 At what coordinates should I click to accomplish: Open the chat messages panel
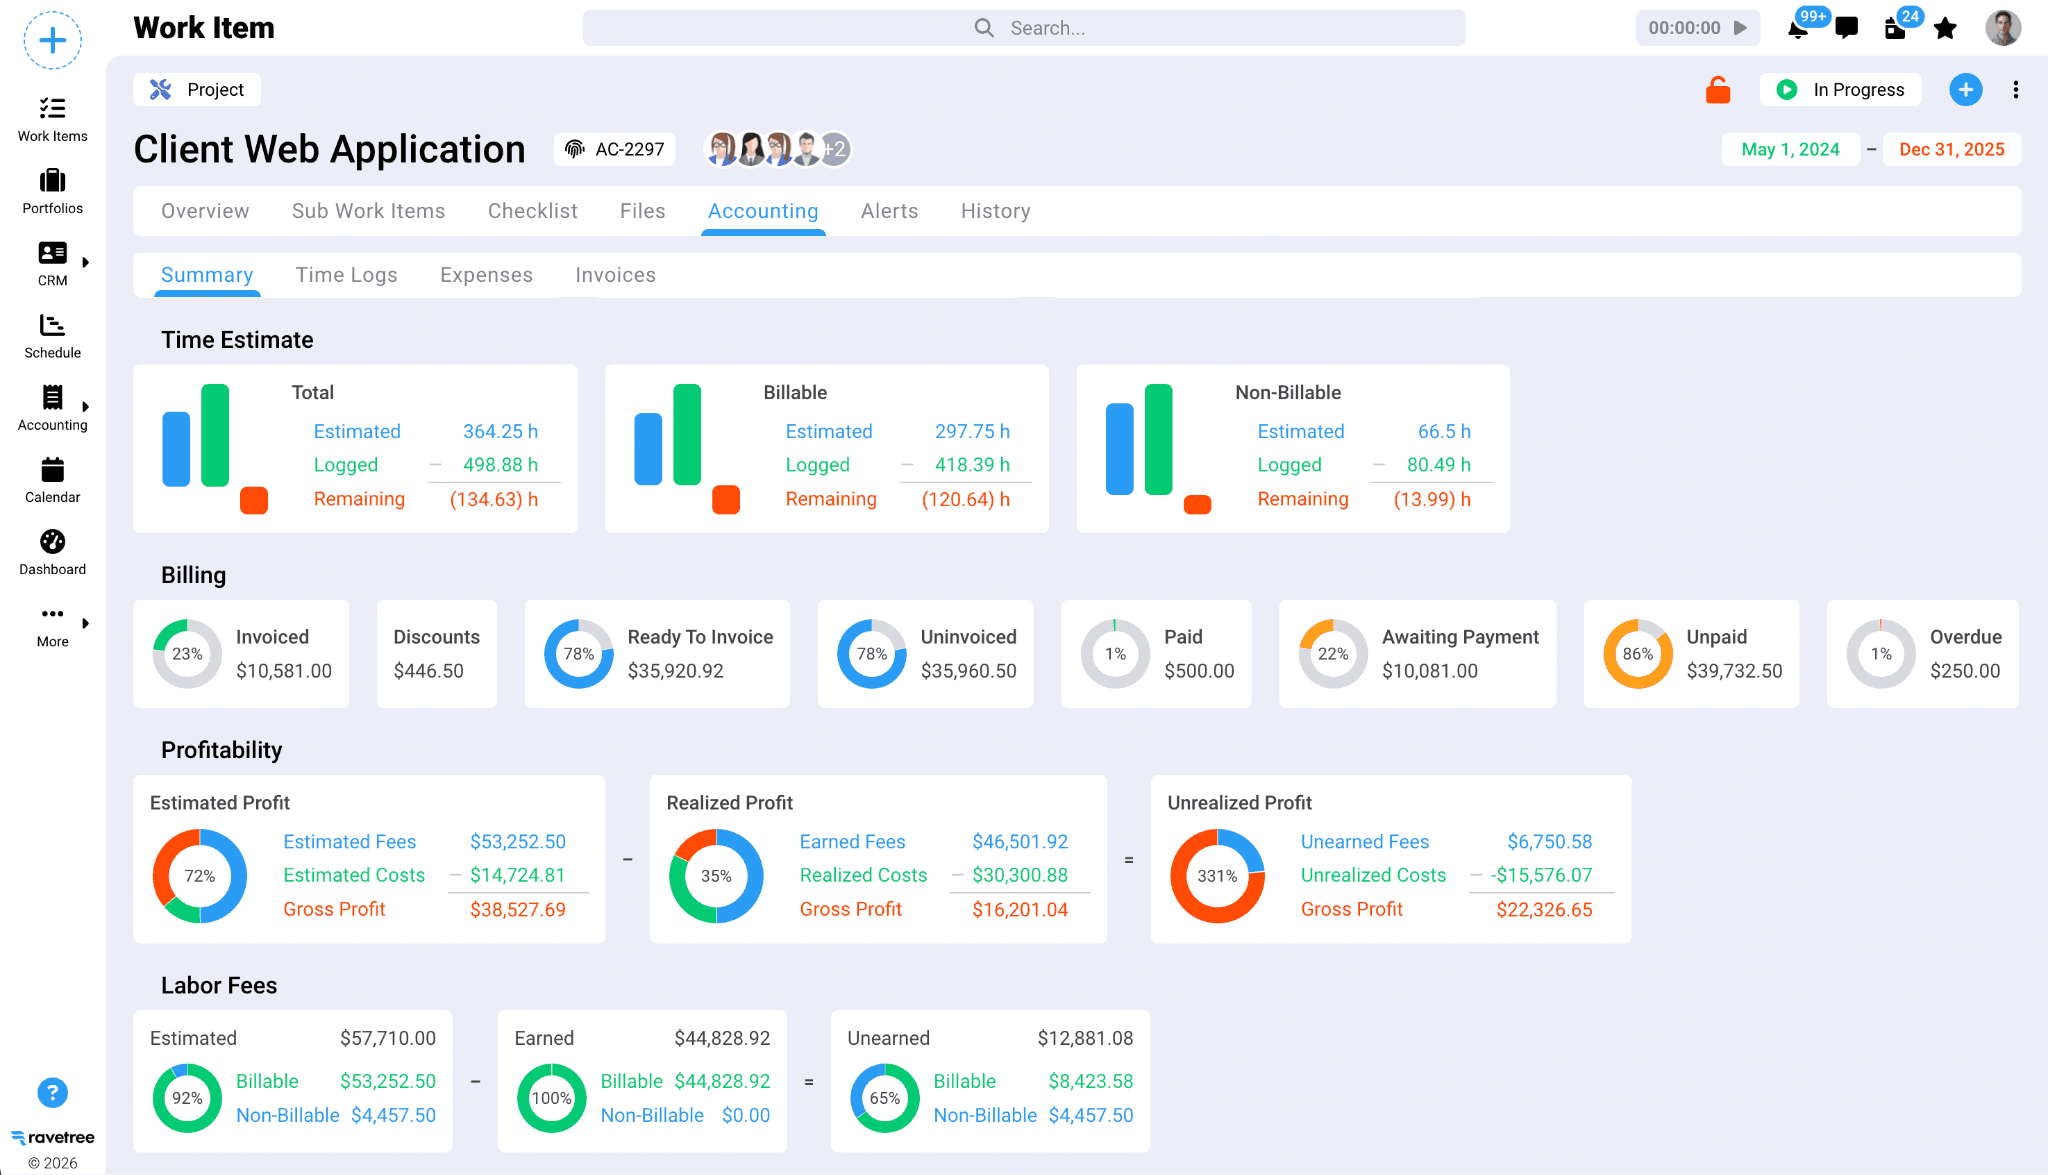(1846, 27)
